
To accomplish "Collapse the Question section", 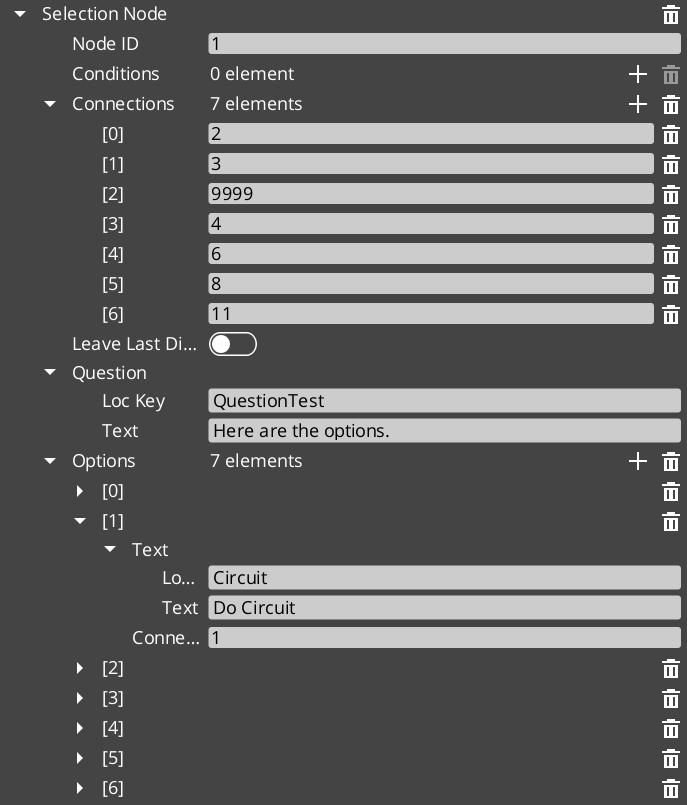I will pos(50,372).
